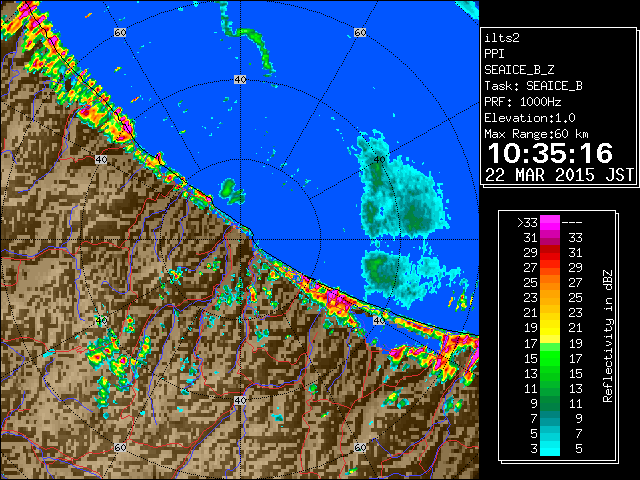Pick the cyan segment beside left-column label 3
This screenshot has height=480, width=640.
[x=550, y=448]
